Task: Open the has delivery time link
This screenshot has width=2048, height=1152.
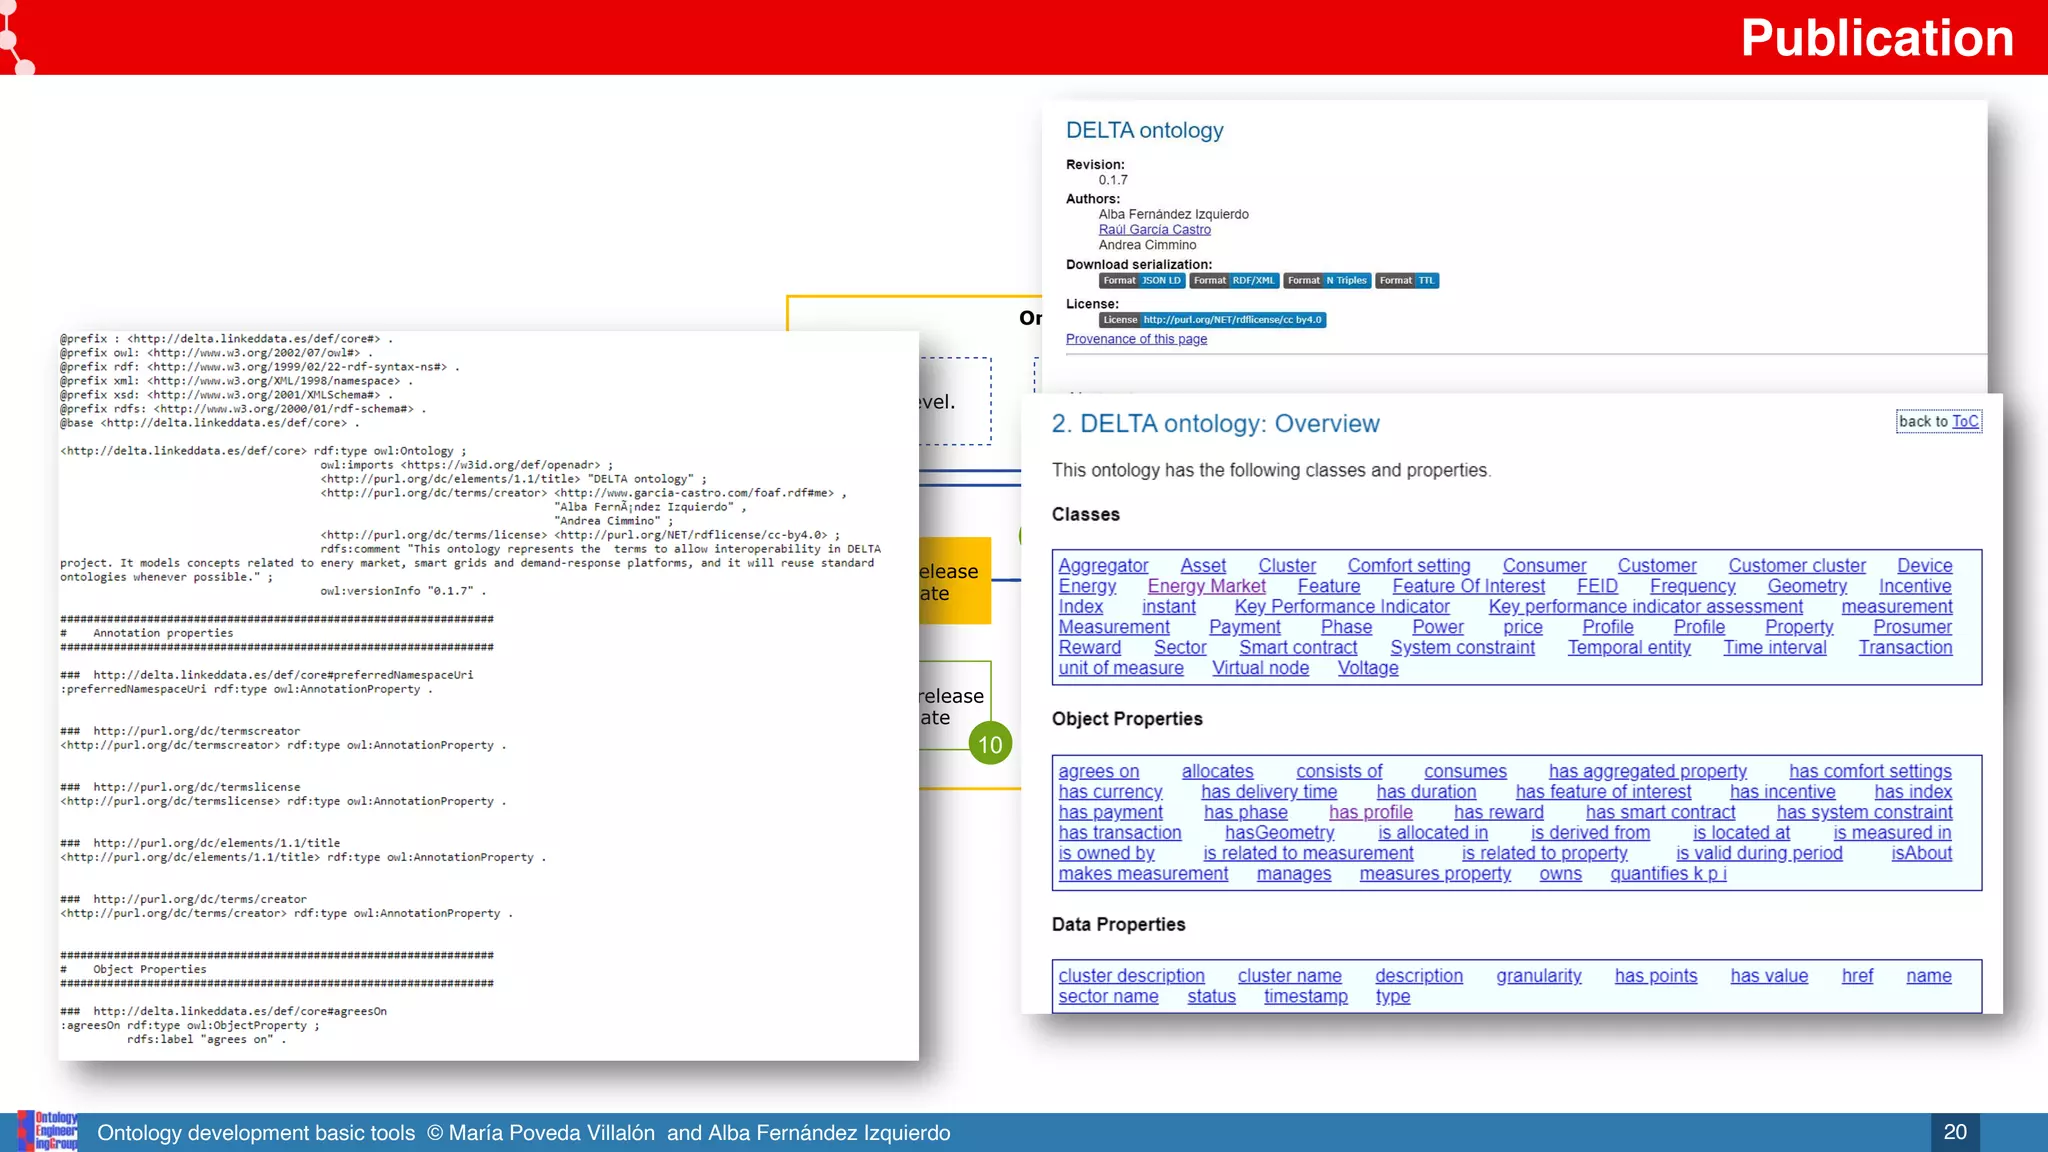Action: click(1269, 792)
